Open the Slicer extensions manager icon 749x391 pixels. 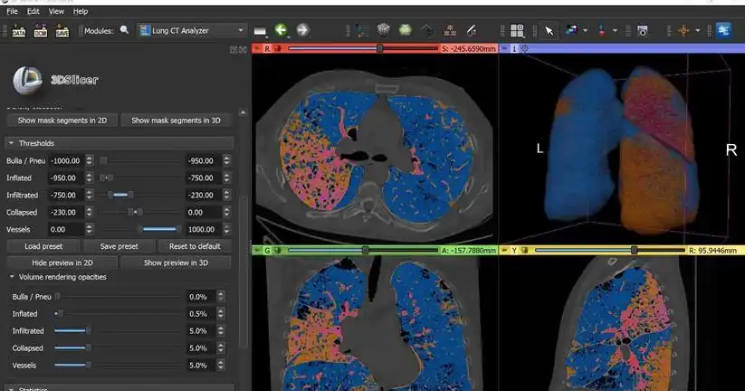point(724,31)
